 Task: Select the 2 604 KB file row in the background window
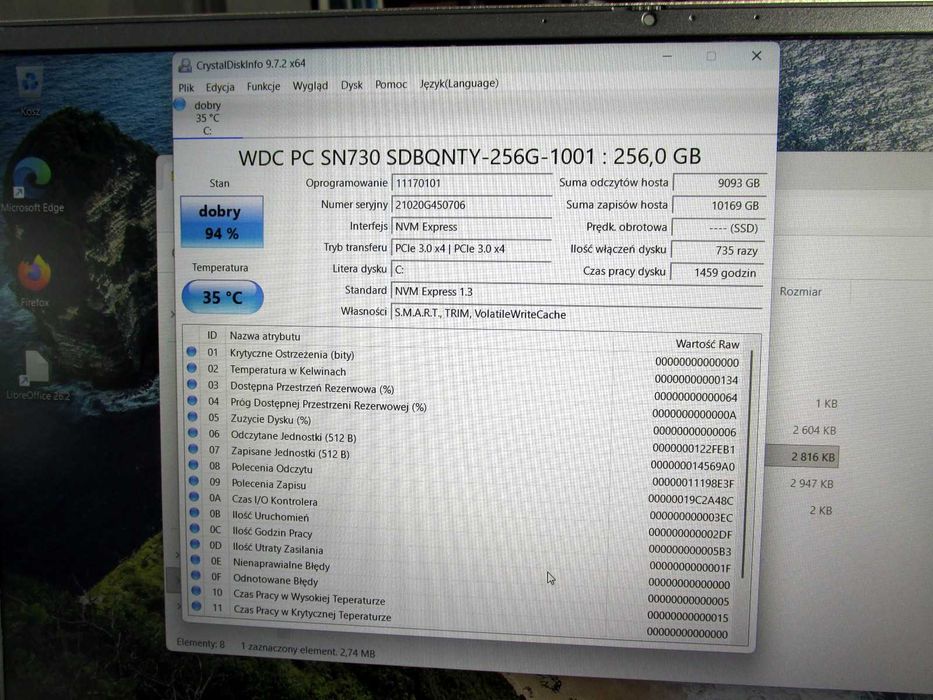tap(814, 430)
